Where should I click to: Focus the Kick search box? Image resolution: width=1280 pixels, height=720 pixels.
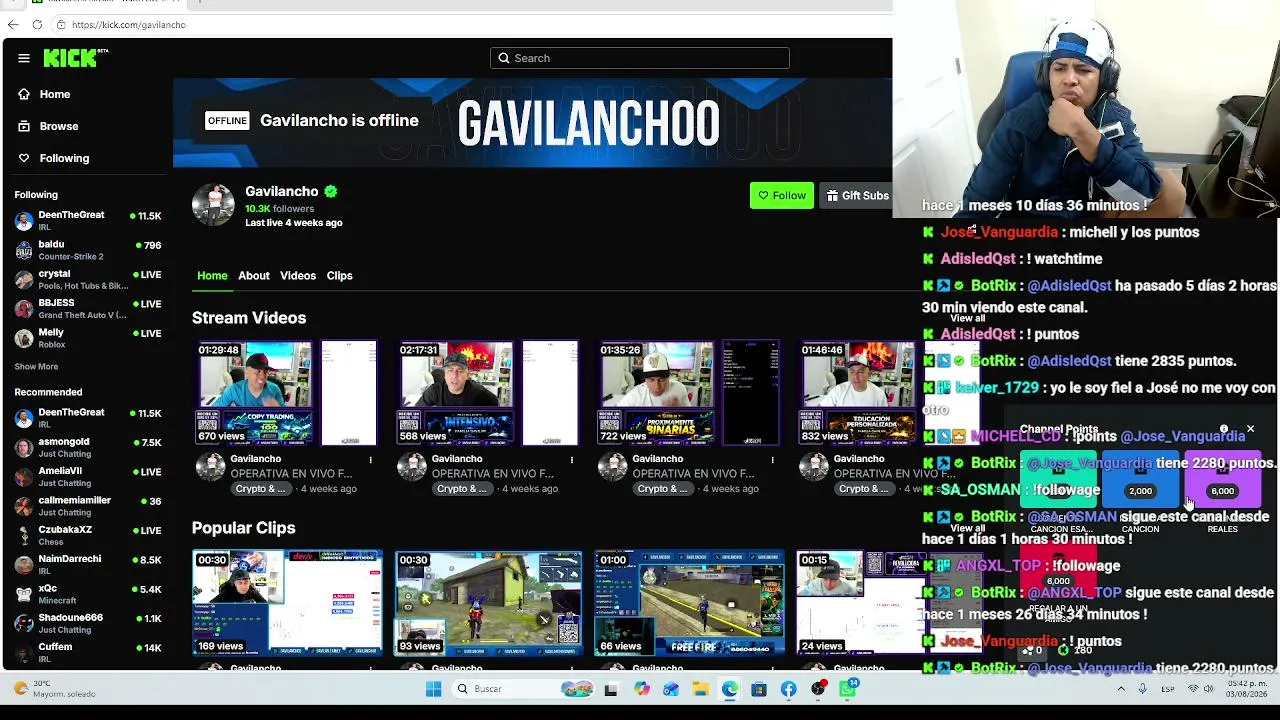click(640, 58)
